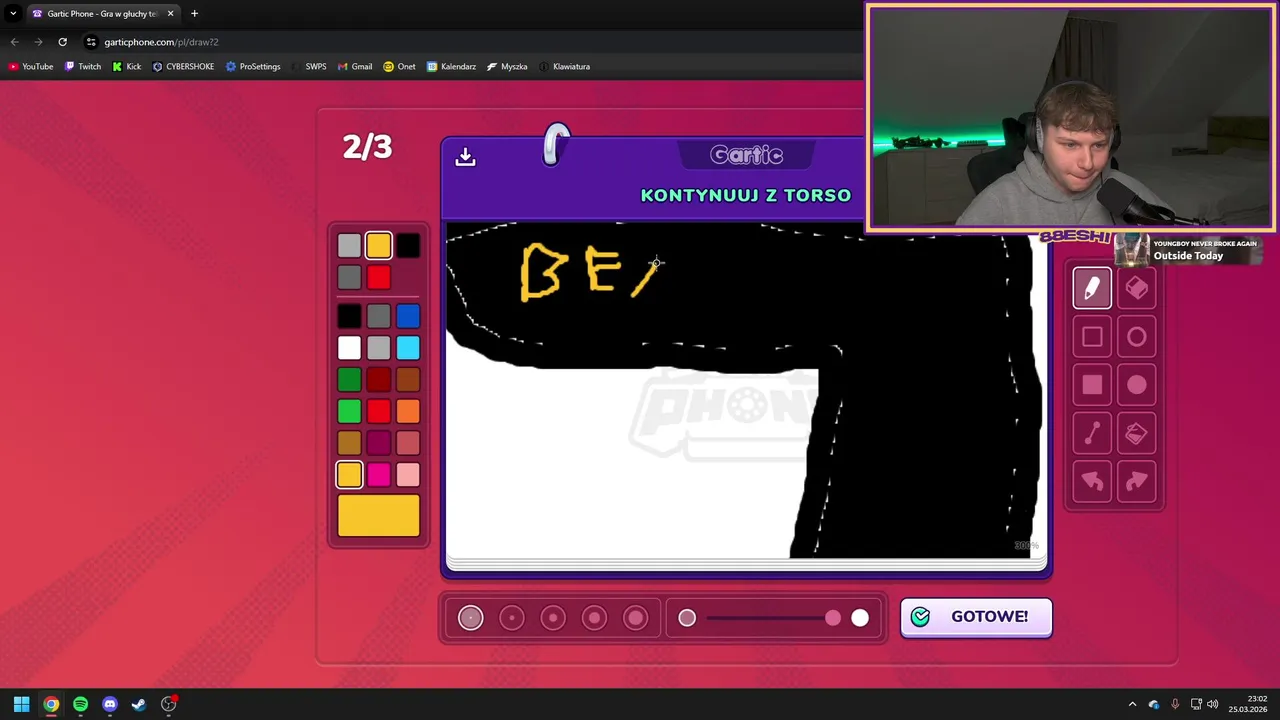Click the microphone tray icon

(1175, 704)
